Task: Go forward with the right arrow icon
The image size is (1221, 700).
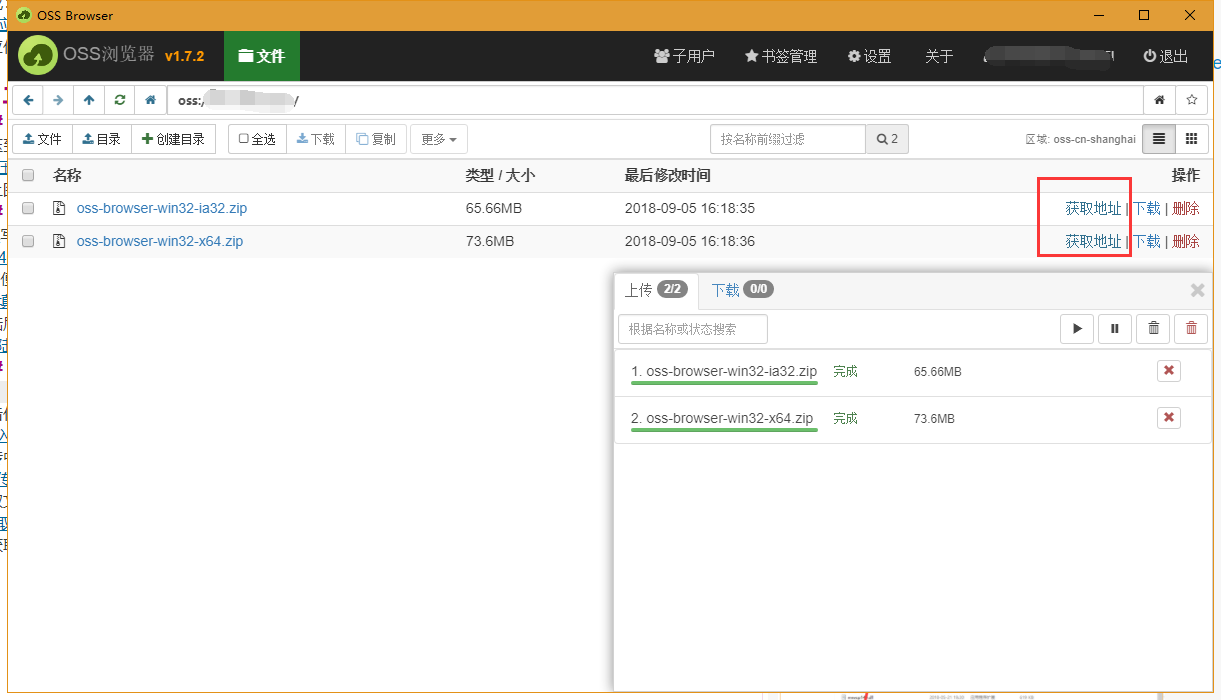Action: [58, 100]
